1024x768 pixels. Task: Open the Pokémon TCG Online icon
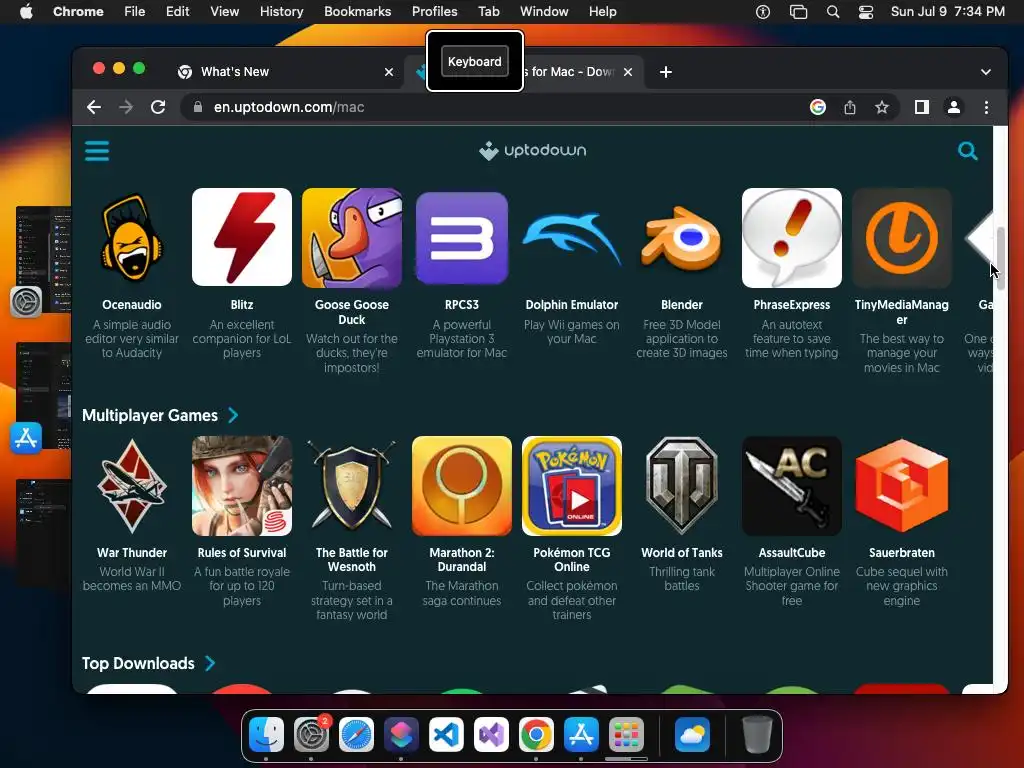point(571,486)
